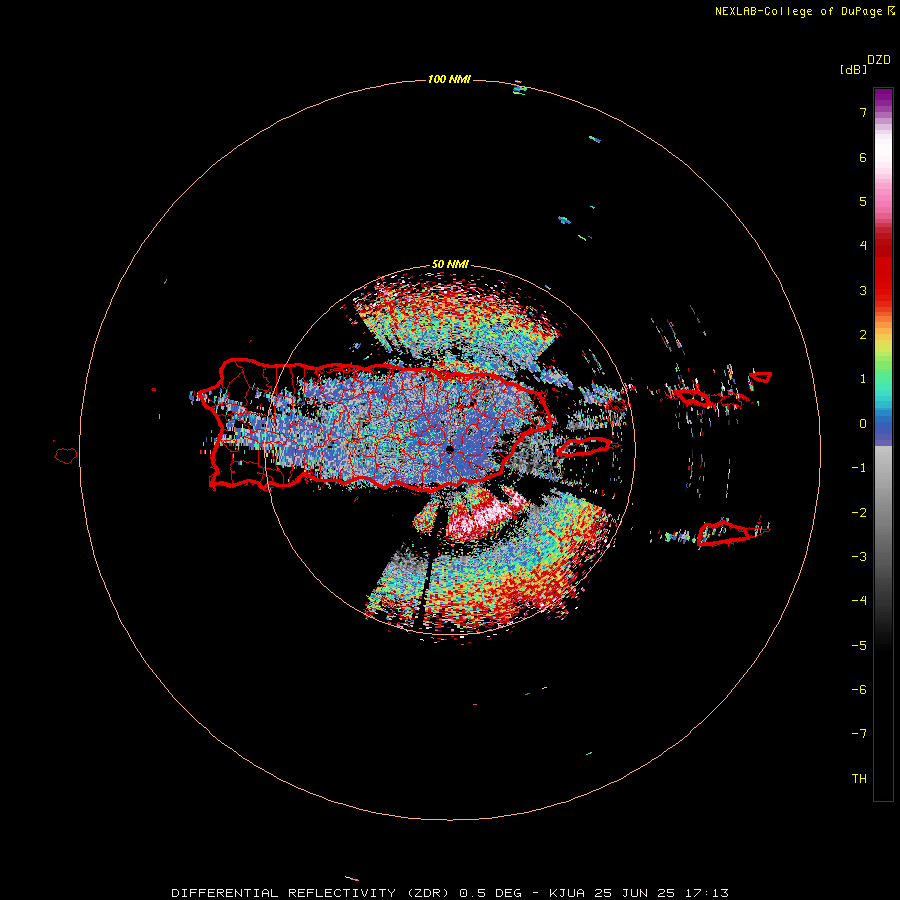The width and height of the screenshot is (900, 900).
Task: Click the 7 value on color scale
Action: (x=863, y=112)
